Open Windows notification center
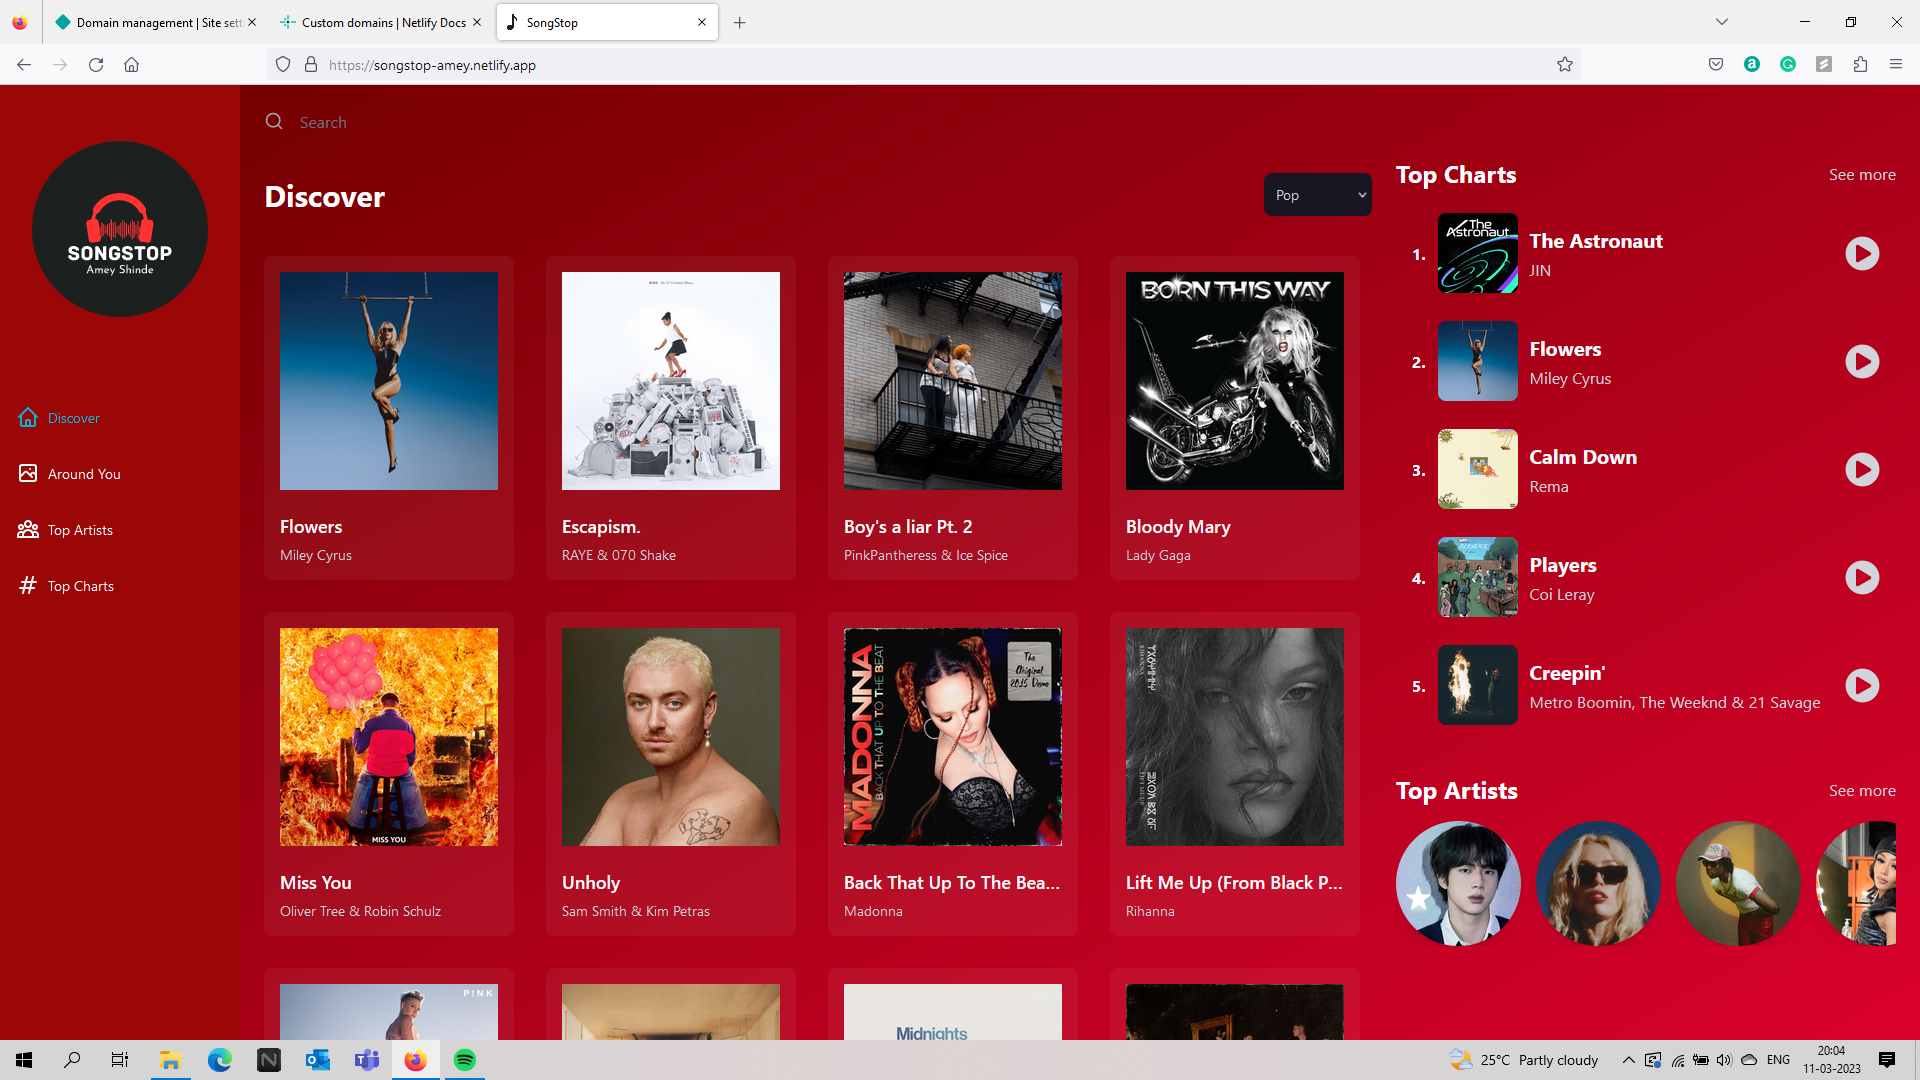1920x1080 pixels. point(1887,1060)
